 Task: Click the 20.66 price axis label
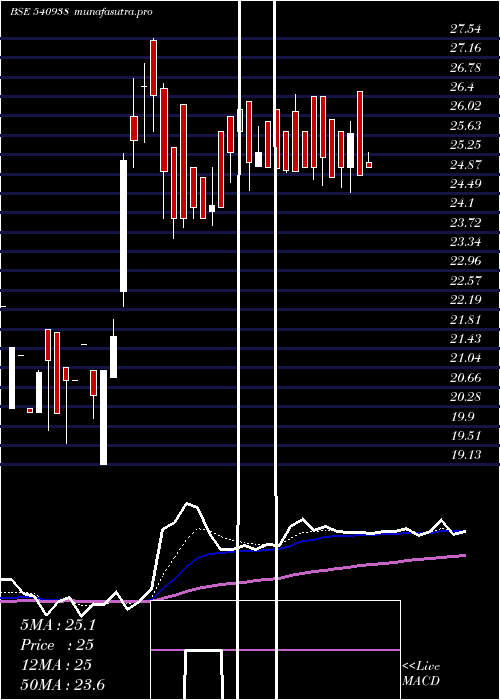tap(466, 378)
